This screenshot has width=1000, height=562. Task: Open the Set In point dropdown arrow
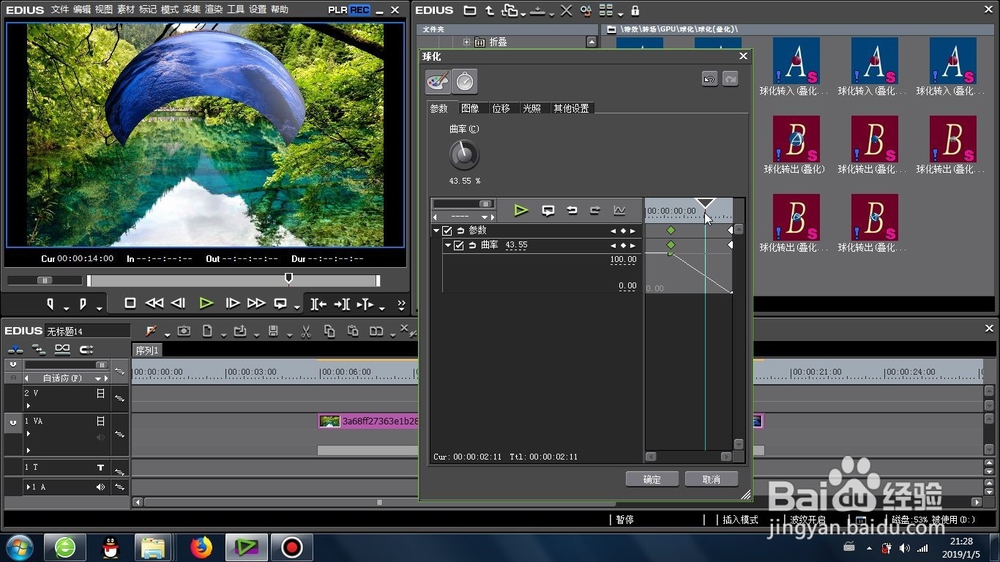[x=66, y=308]
